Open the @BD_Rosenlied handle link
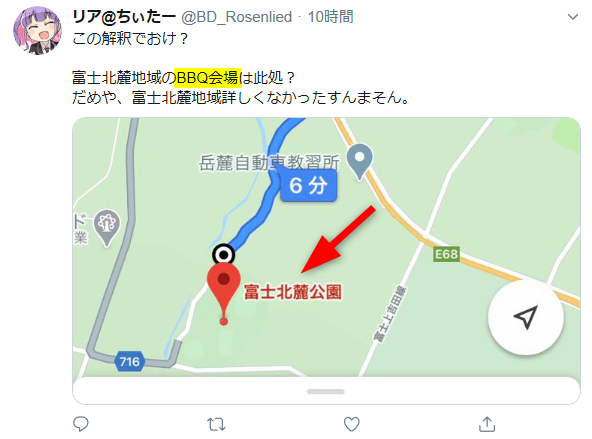The image size is (592, 439). point(237,17)
